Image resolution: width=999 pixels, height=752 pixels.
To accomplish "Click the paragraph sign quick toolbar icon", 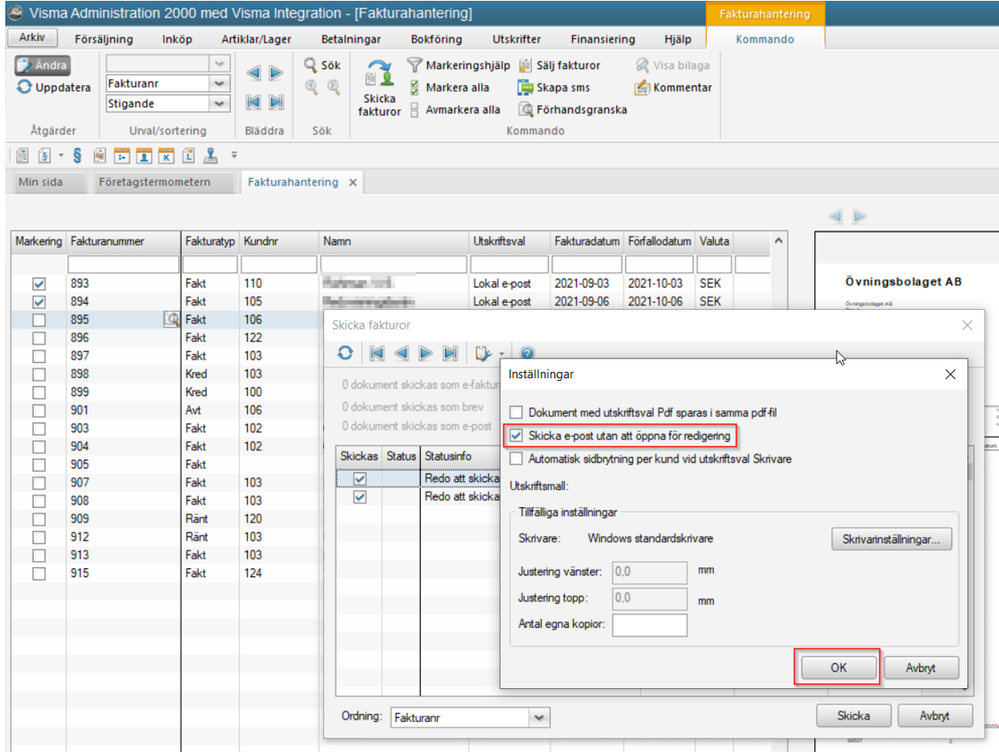I will (77, 155).
